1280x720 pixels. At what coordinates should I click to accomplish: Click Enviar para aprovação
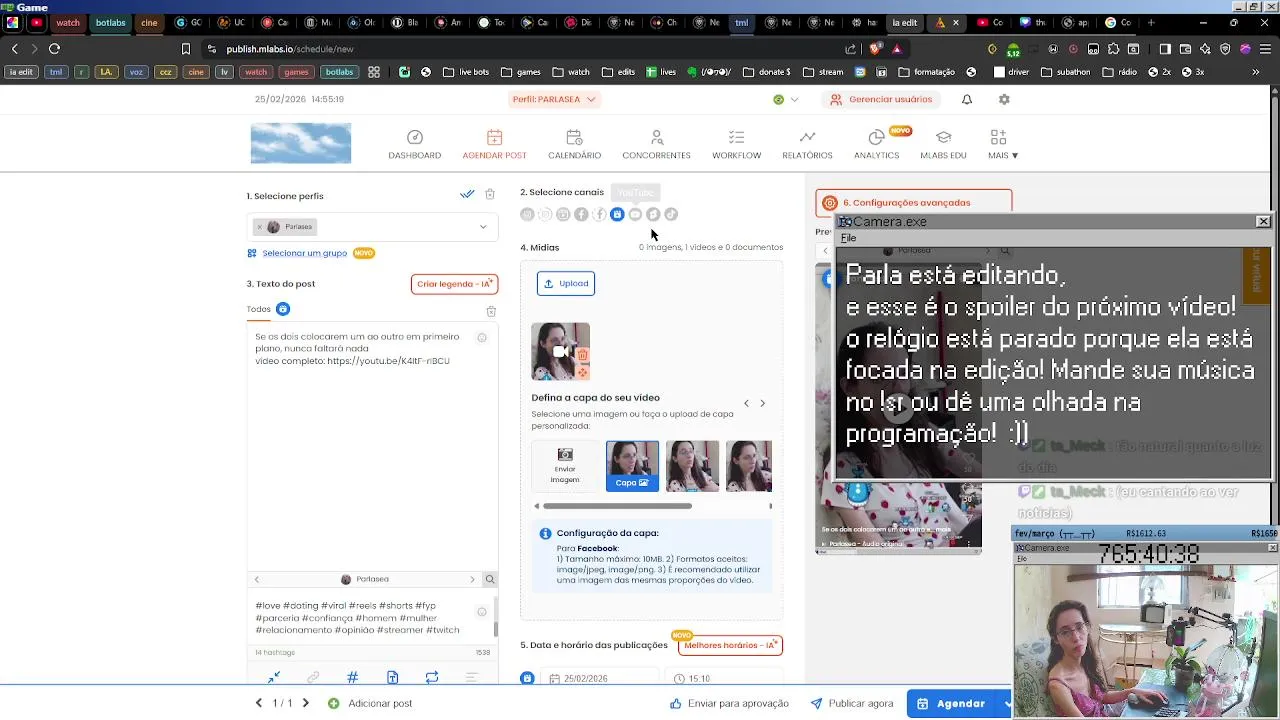729,703
